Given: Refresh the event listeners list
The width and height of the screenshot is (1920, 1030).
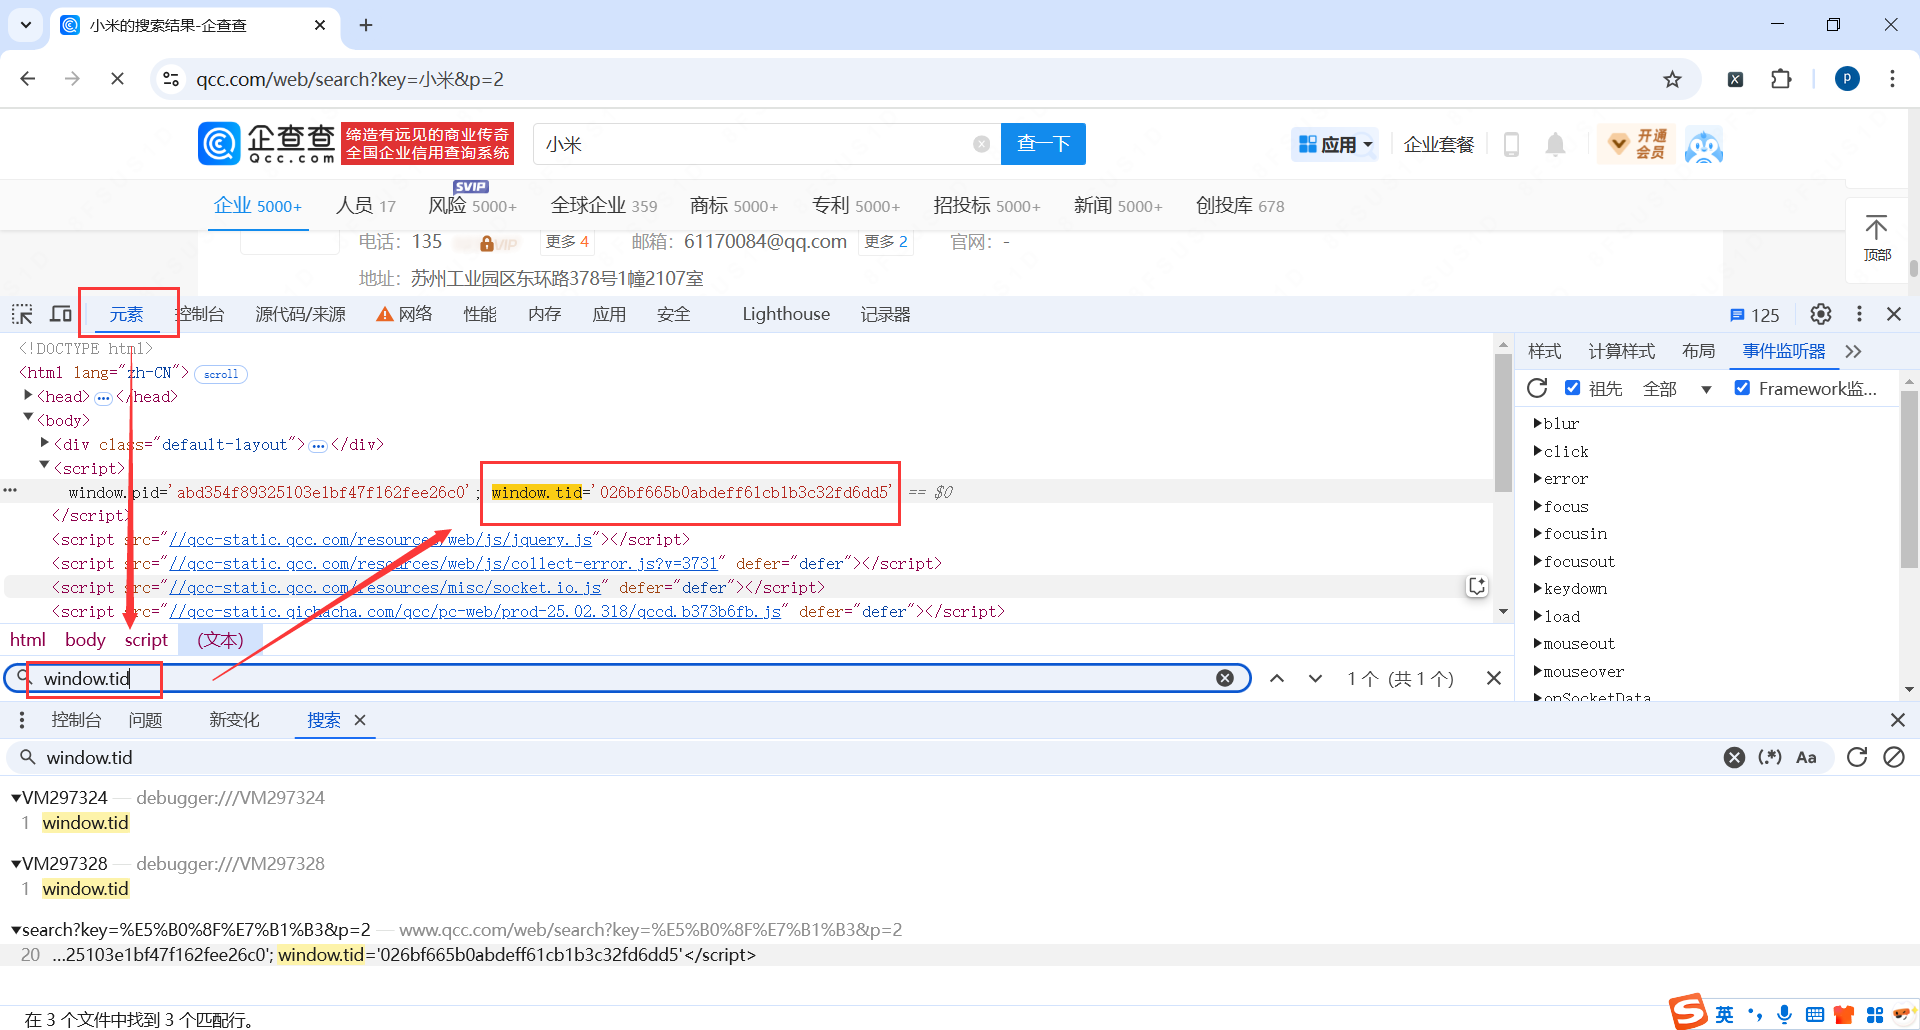Looking at the screenshot, I should (1537, 388).
